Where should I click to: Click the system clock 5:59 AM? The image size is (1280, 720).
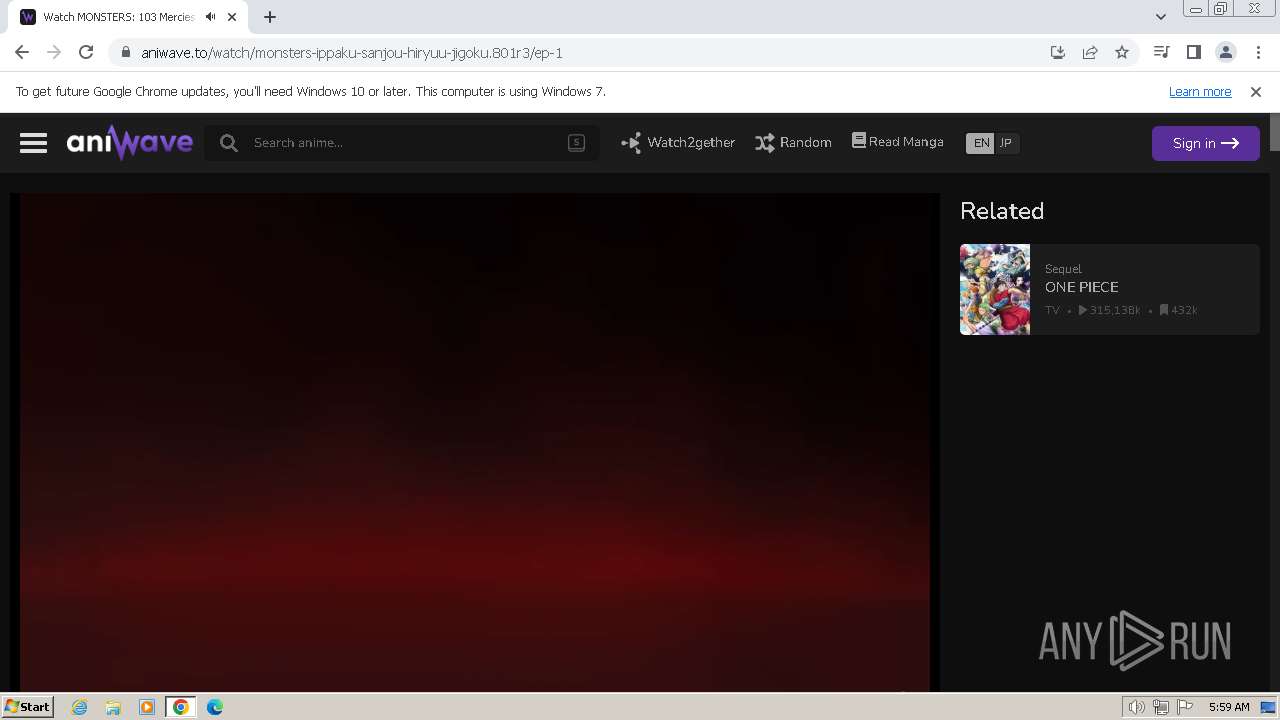[x=1229, y=707]
